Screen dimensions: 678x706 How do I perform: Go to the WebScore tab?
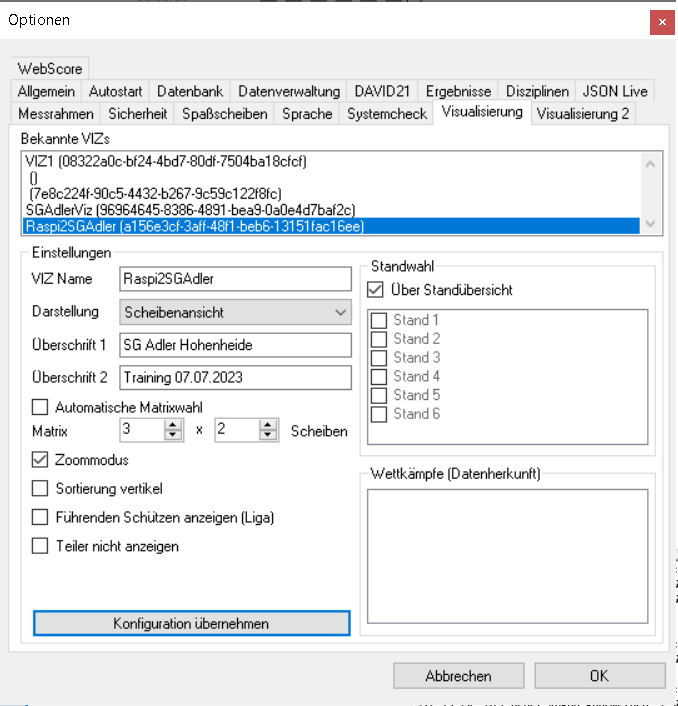(x=49, y=69)
